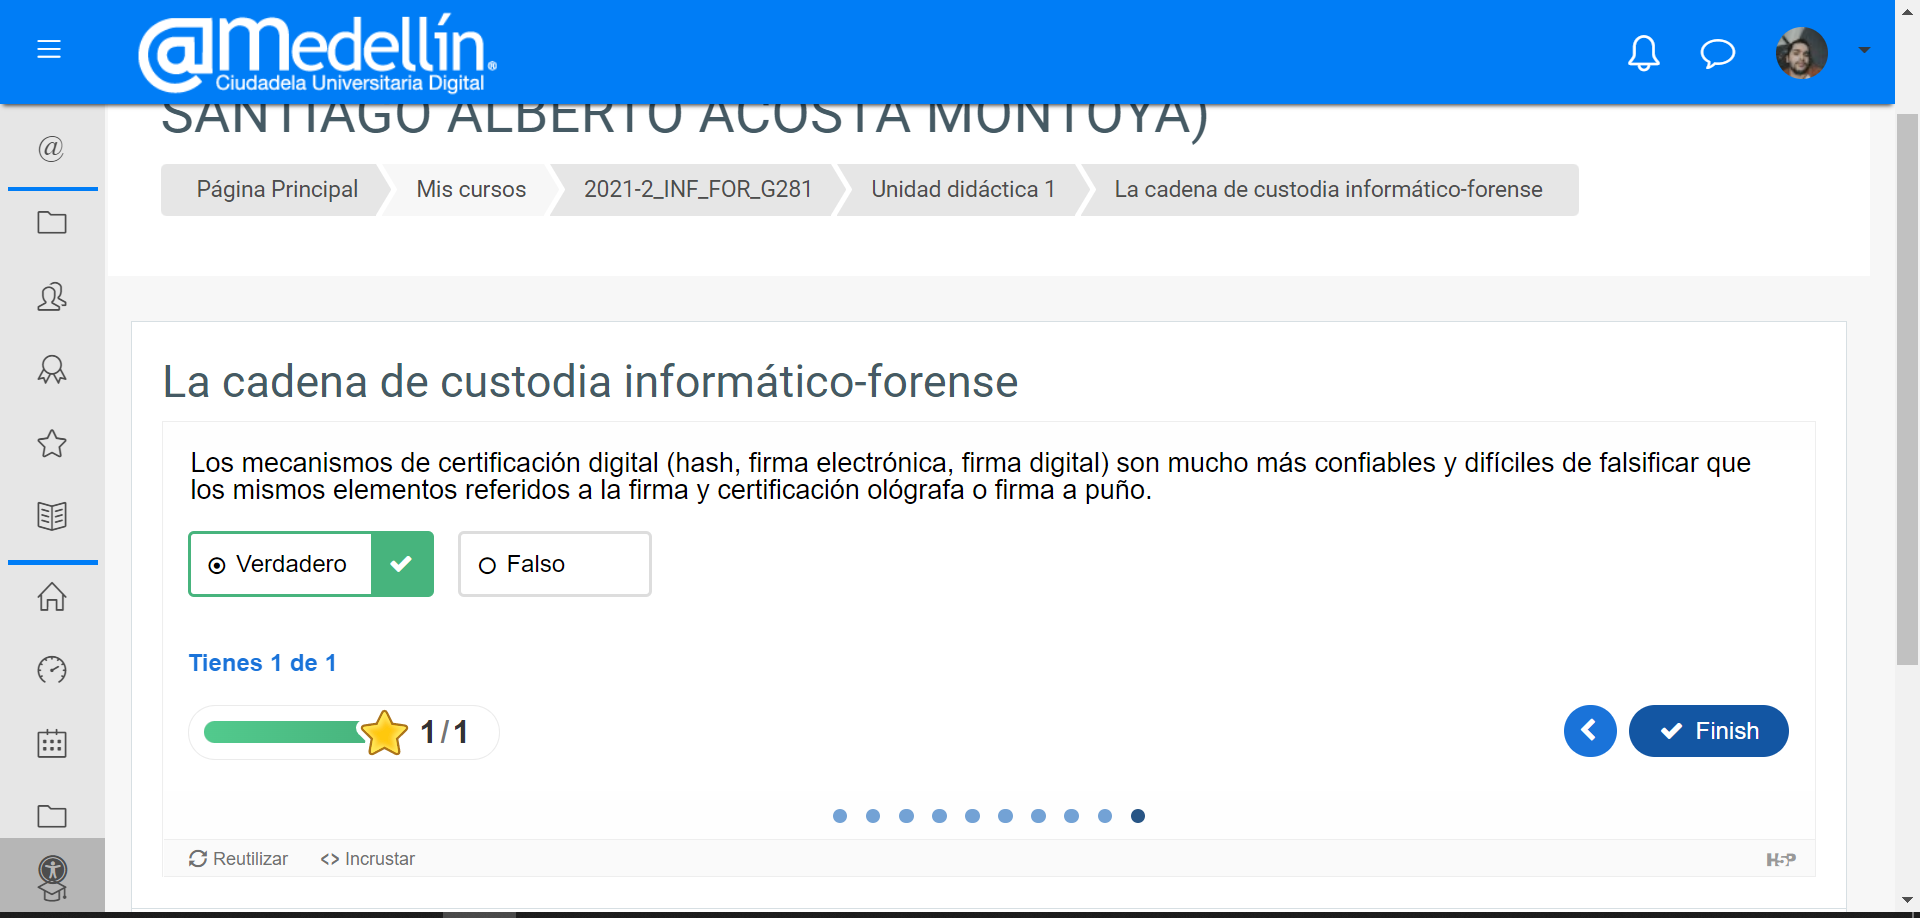Image resolution: width=1920 pixels, height=918 pixels.
Task: Click the Finish button
Action: click(x=1708, y=731)
